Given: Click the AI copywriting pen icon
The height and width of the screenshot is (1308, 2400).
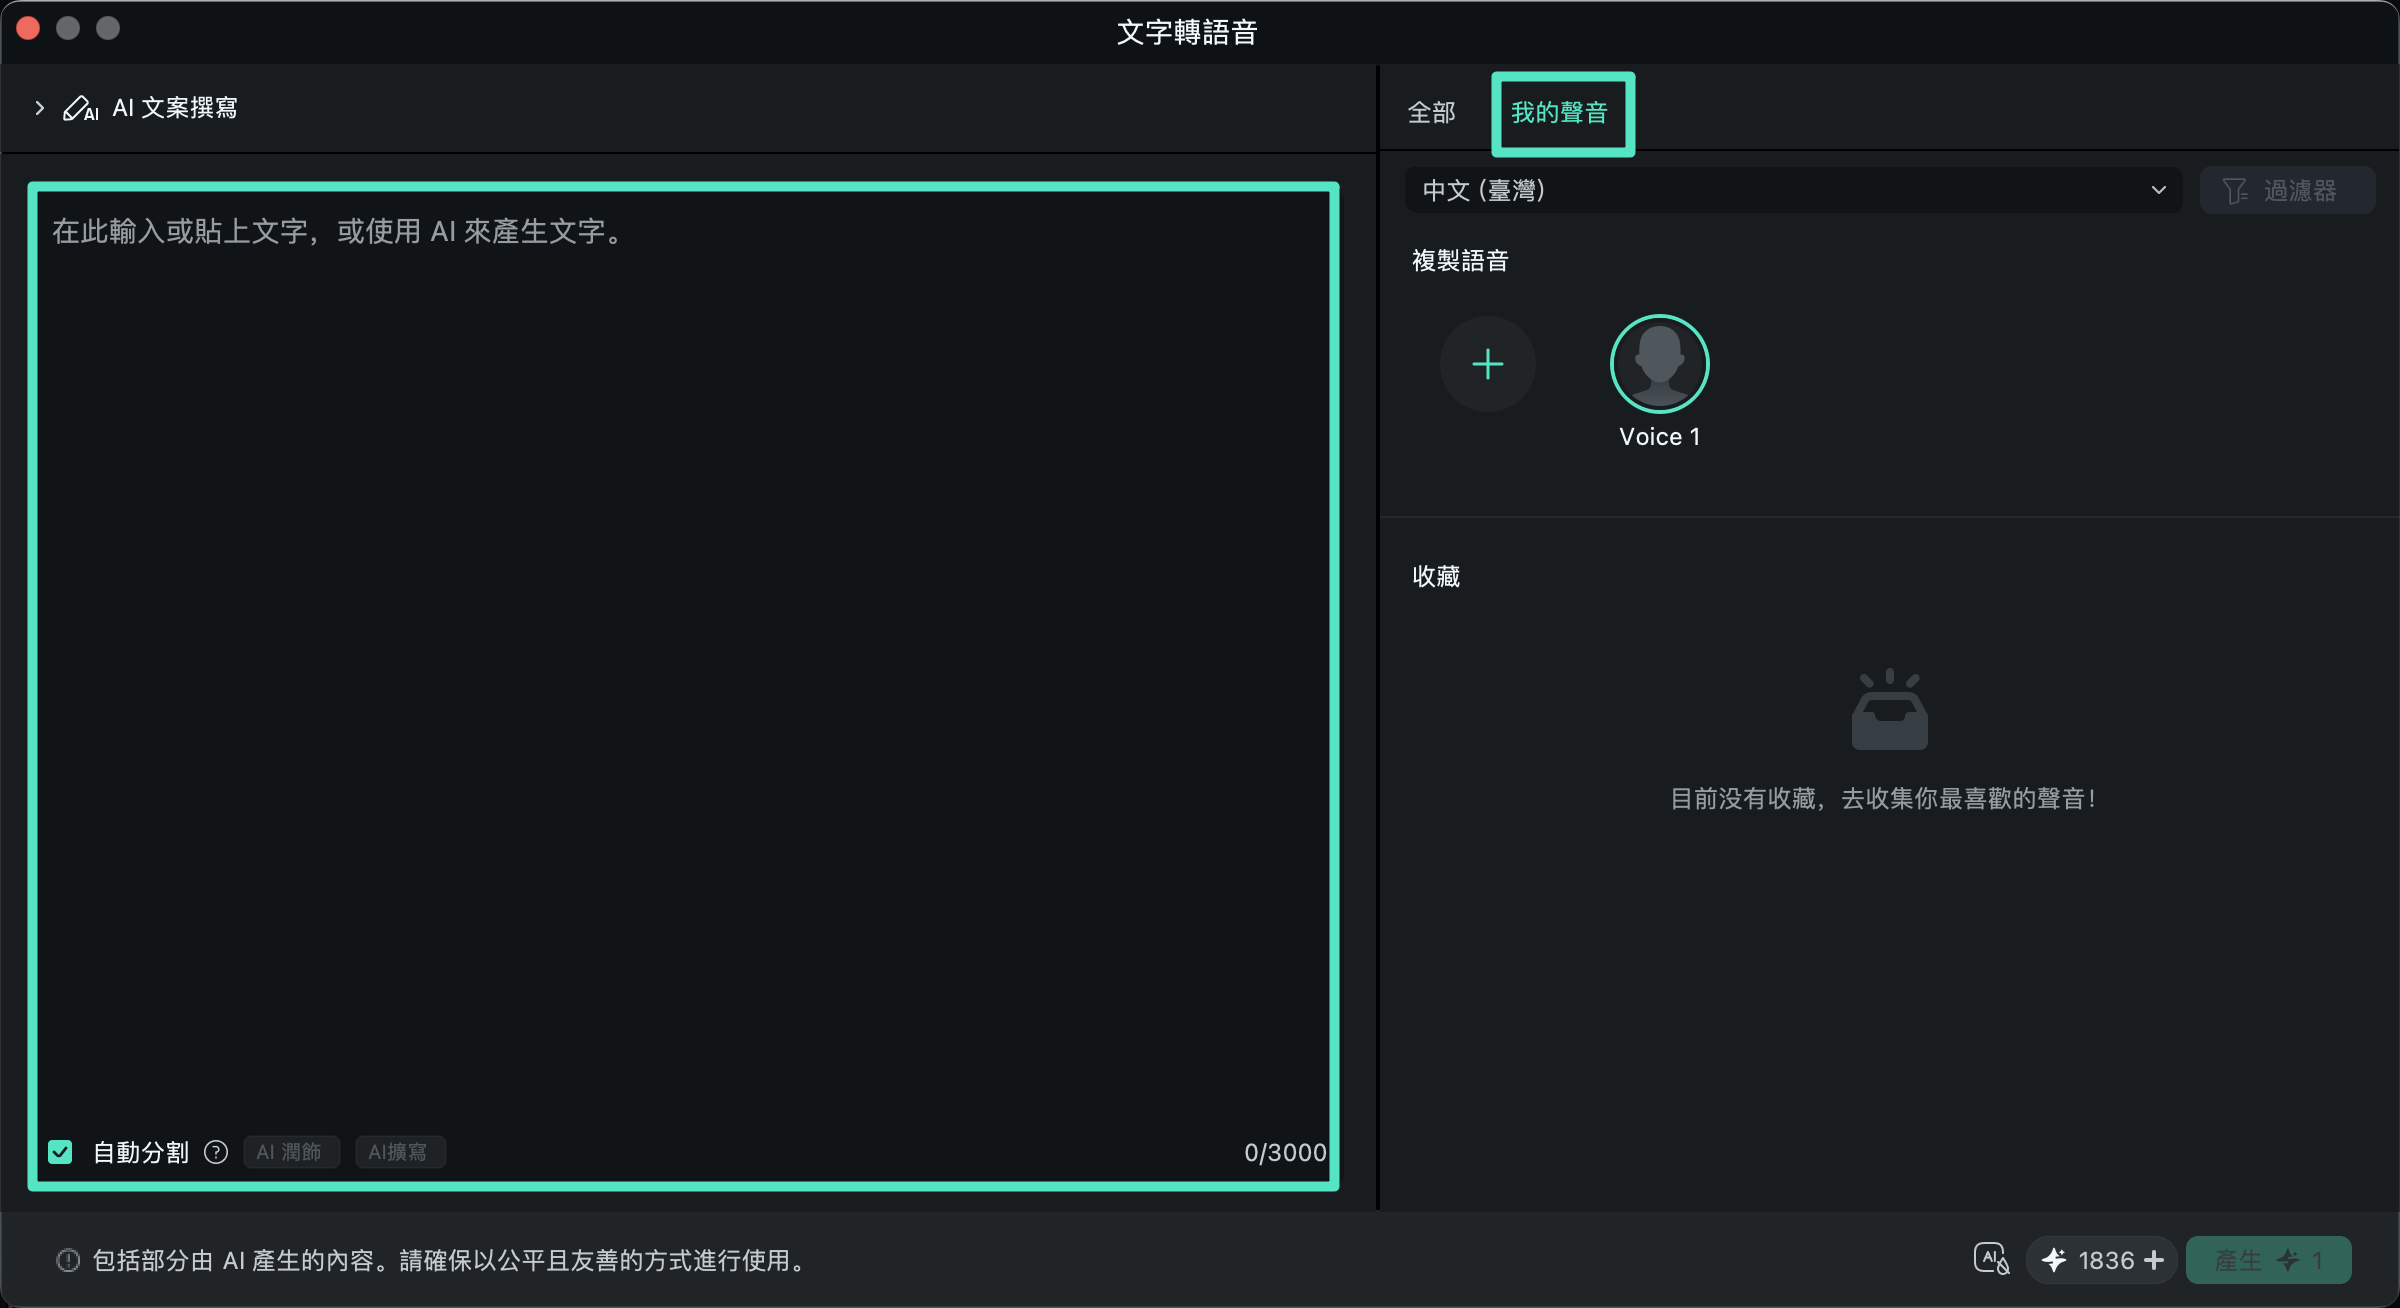Looking at the screenshot, I should 80,108.
